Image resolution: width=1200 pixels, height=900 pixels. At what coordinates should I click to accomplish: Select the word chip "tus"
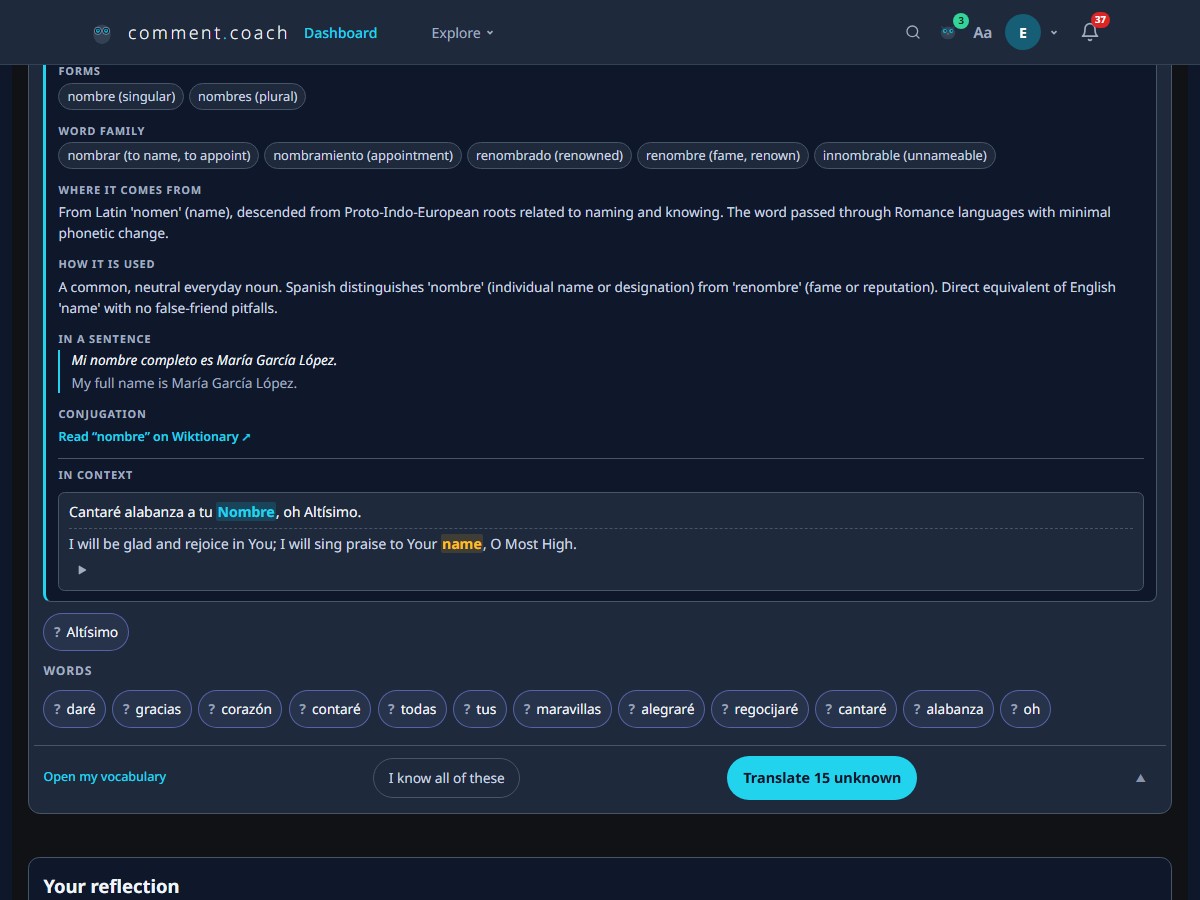(480, 709)
